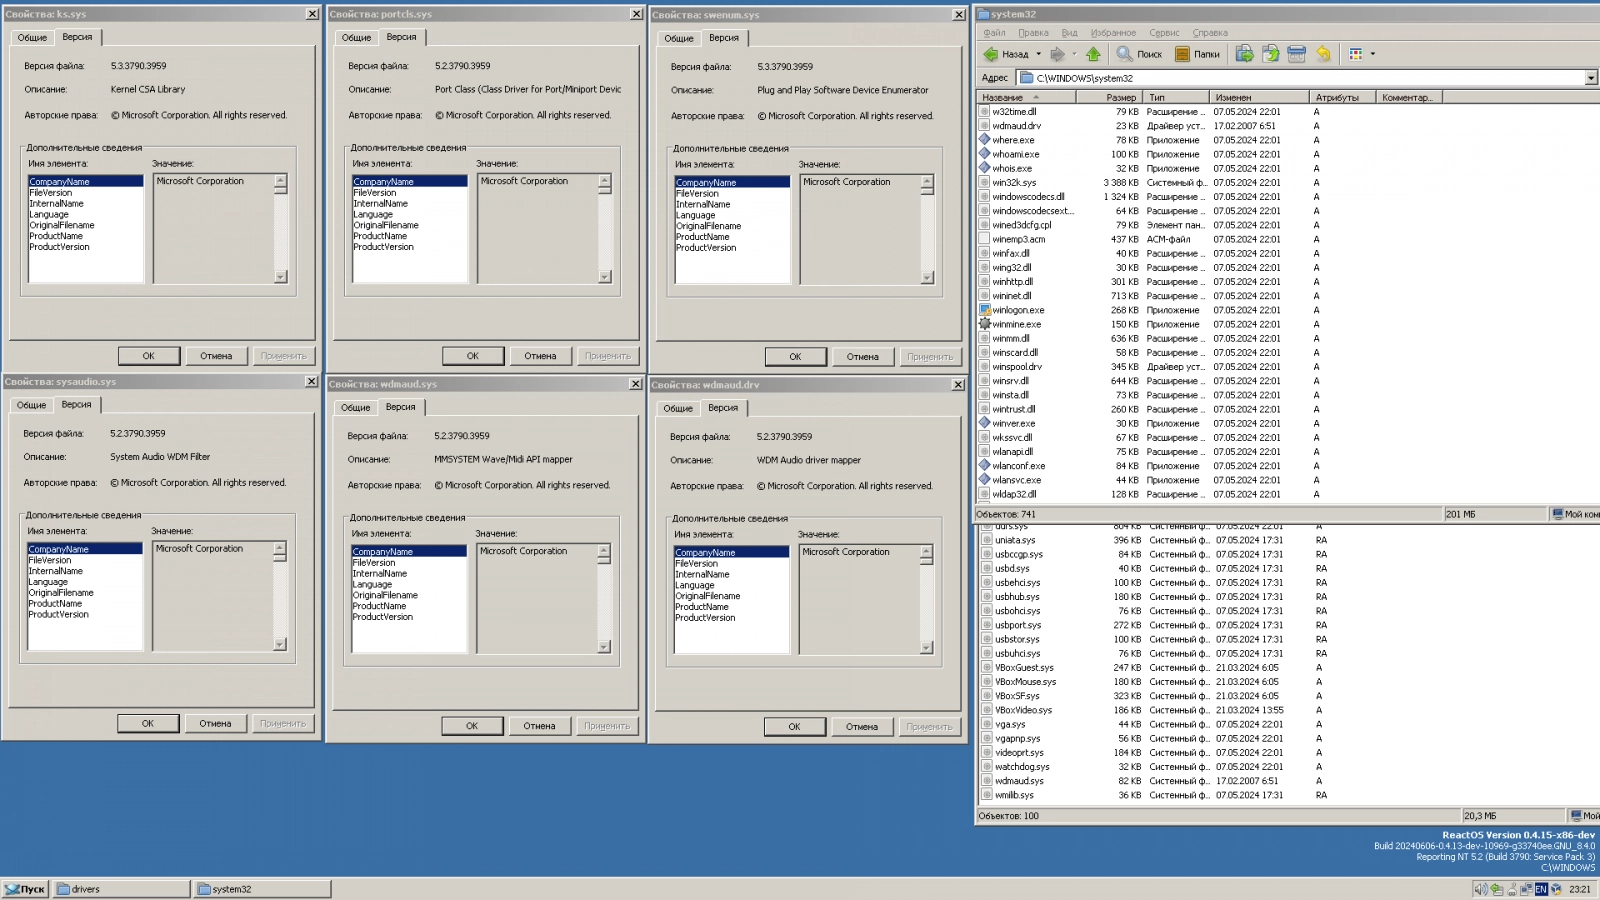Viewport: 1600px width, 900px height.
Task: Click the volume speaker tray icon
Action: (1481, 889)
